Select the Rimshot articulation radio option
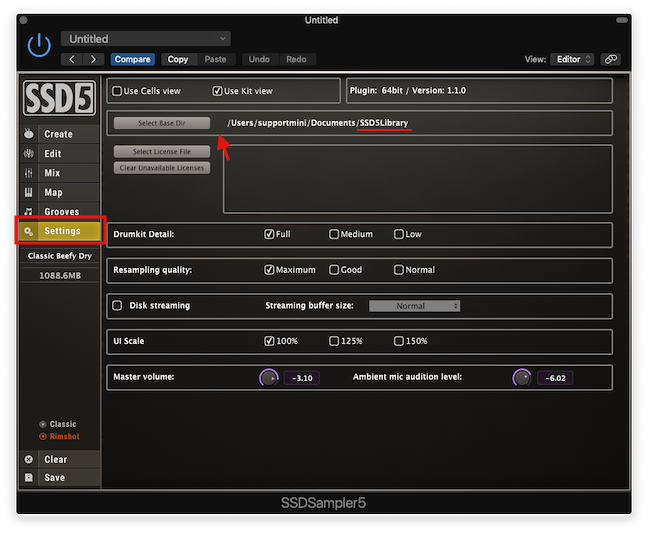Viewport: 648px width, 533px height. [x=43, y=436]
